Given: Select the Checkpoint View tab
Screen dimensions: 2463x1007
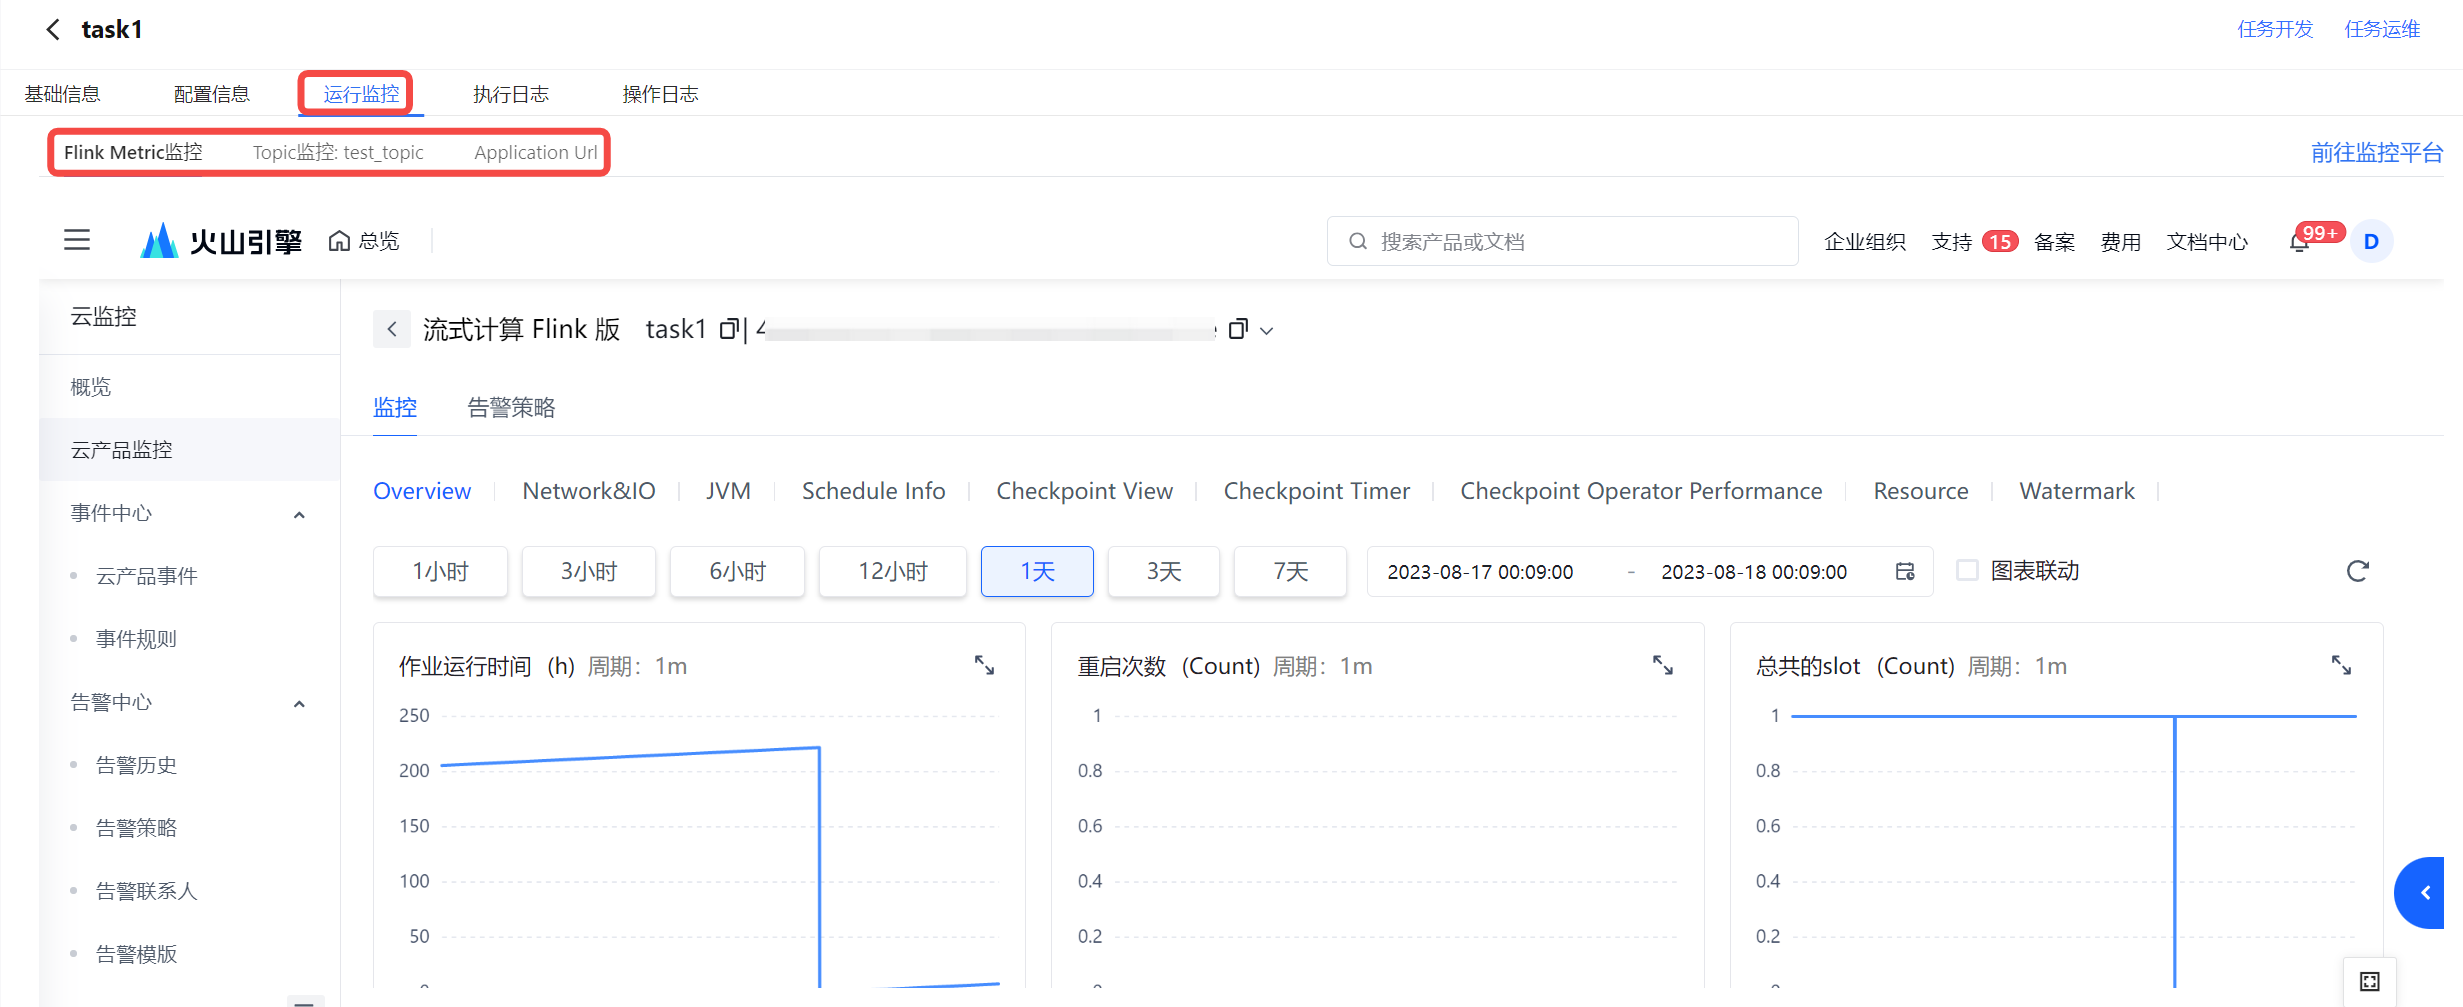Looking at the screenshot, I should click(1085, 491).
